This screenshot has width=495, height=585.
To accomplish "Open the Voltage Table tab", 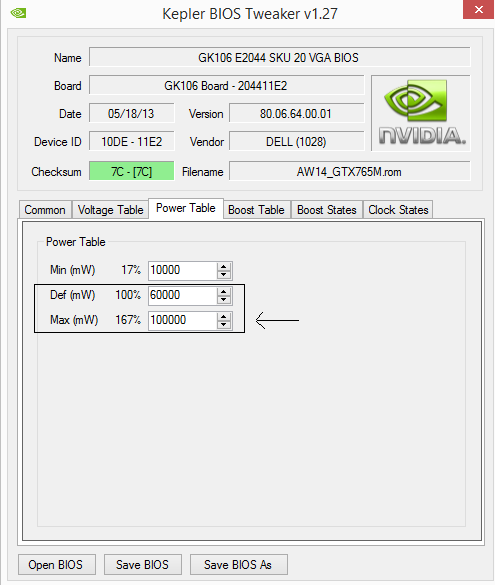I will click(x=110, y=210).
